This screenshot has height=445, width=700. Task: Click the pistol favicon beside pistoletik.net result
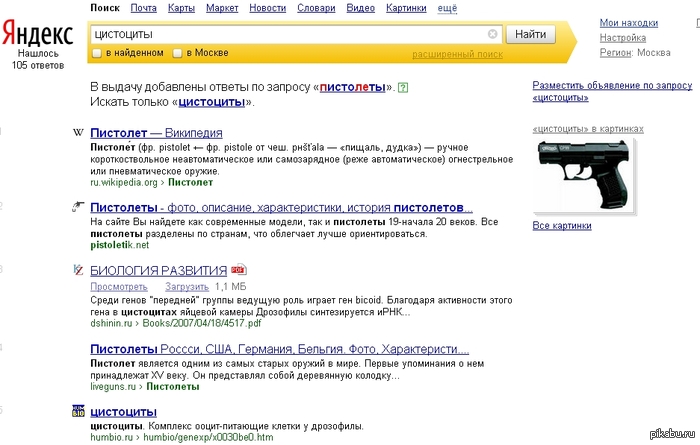point(78,207)
